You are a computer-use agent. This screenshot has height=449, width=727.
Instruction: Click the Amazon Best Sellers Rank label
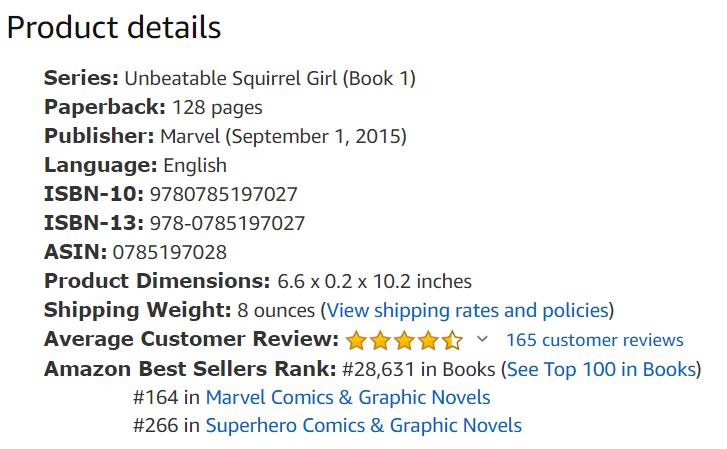[189, 369]
